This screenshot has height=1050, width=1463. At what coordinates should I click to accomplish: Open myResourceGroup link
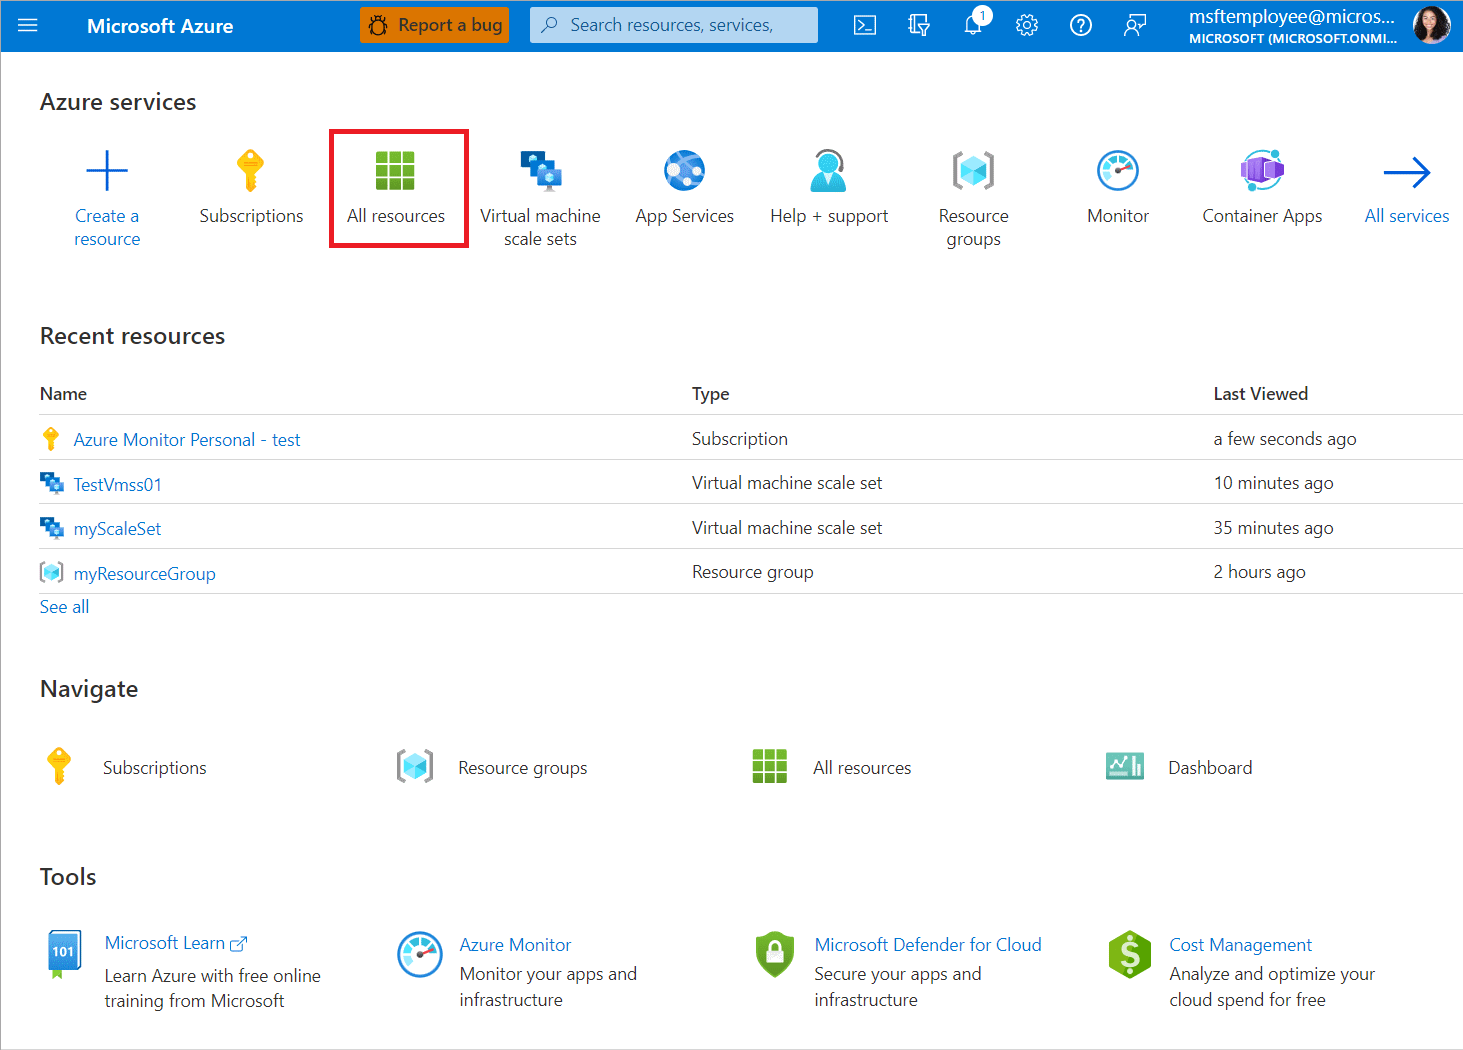pos(145,574)
